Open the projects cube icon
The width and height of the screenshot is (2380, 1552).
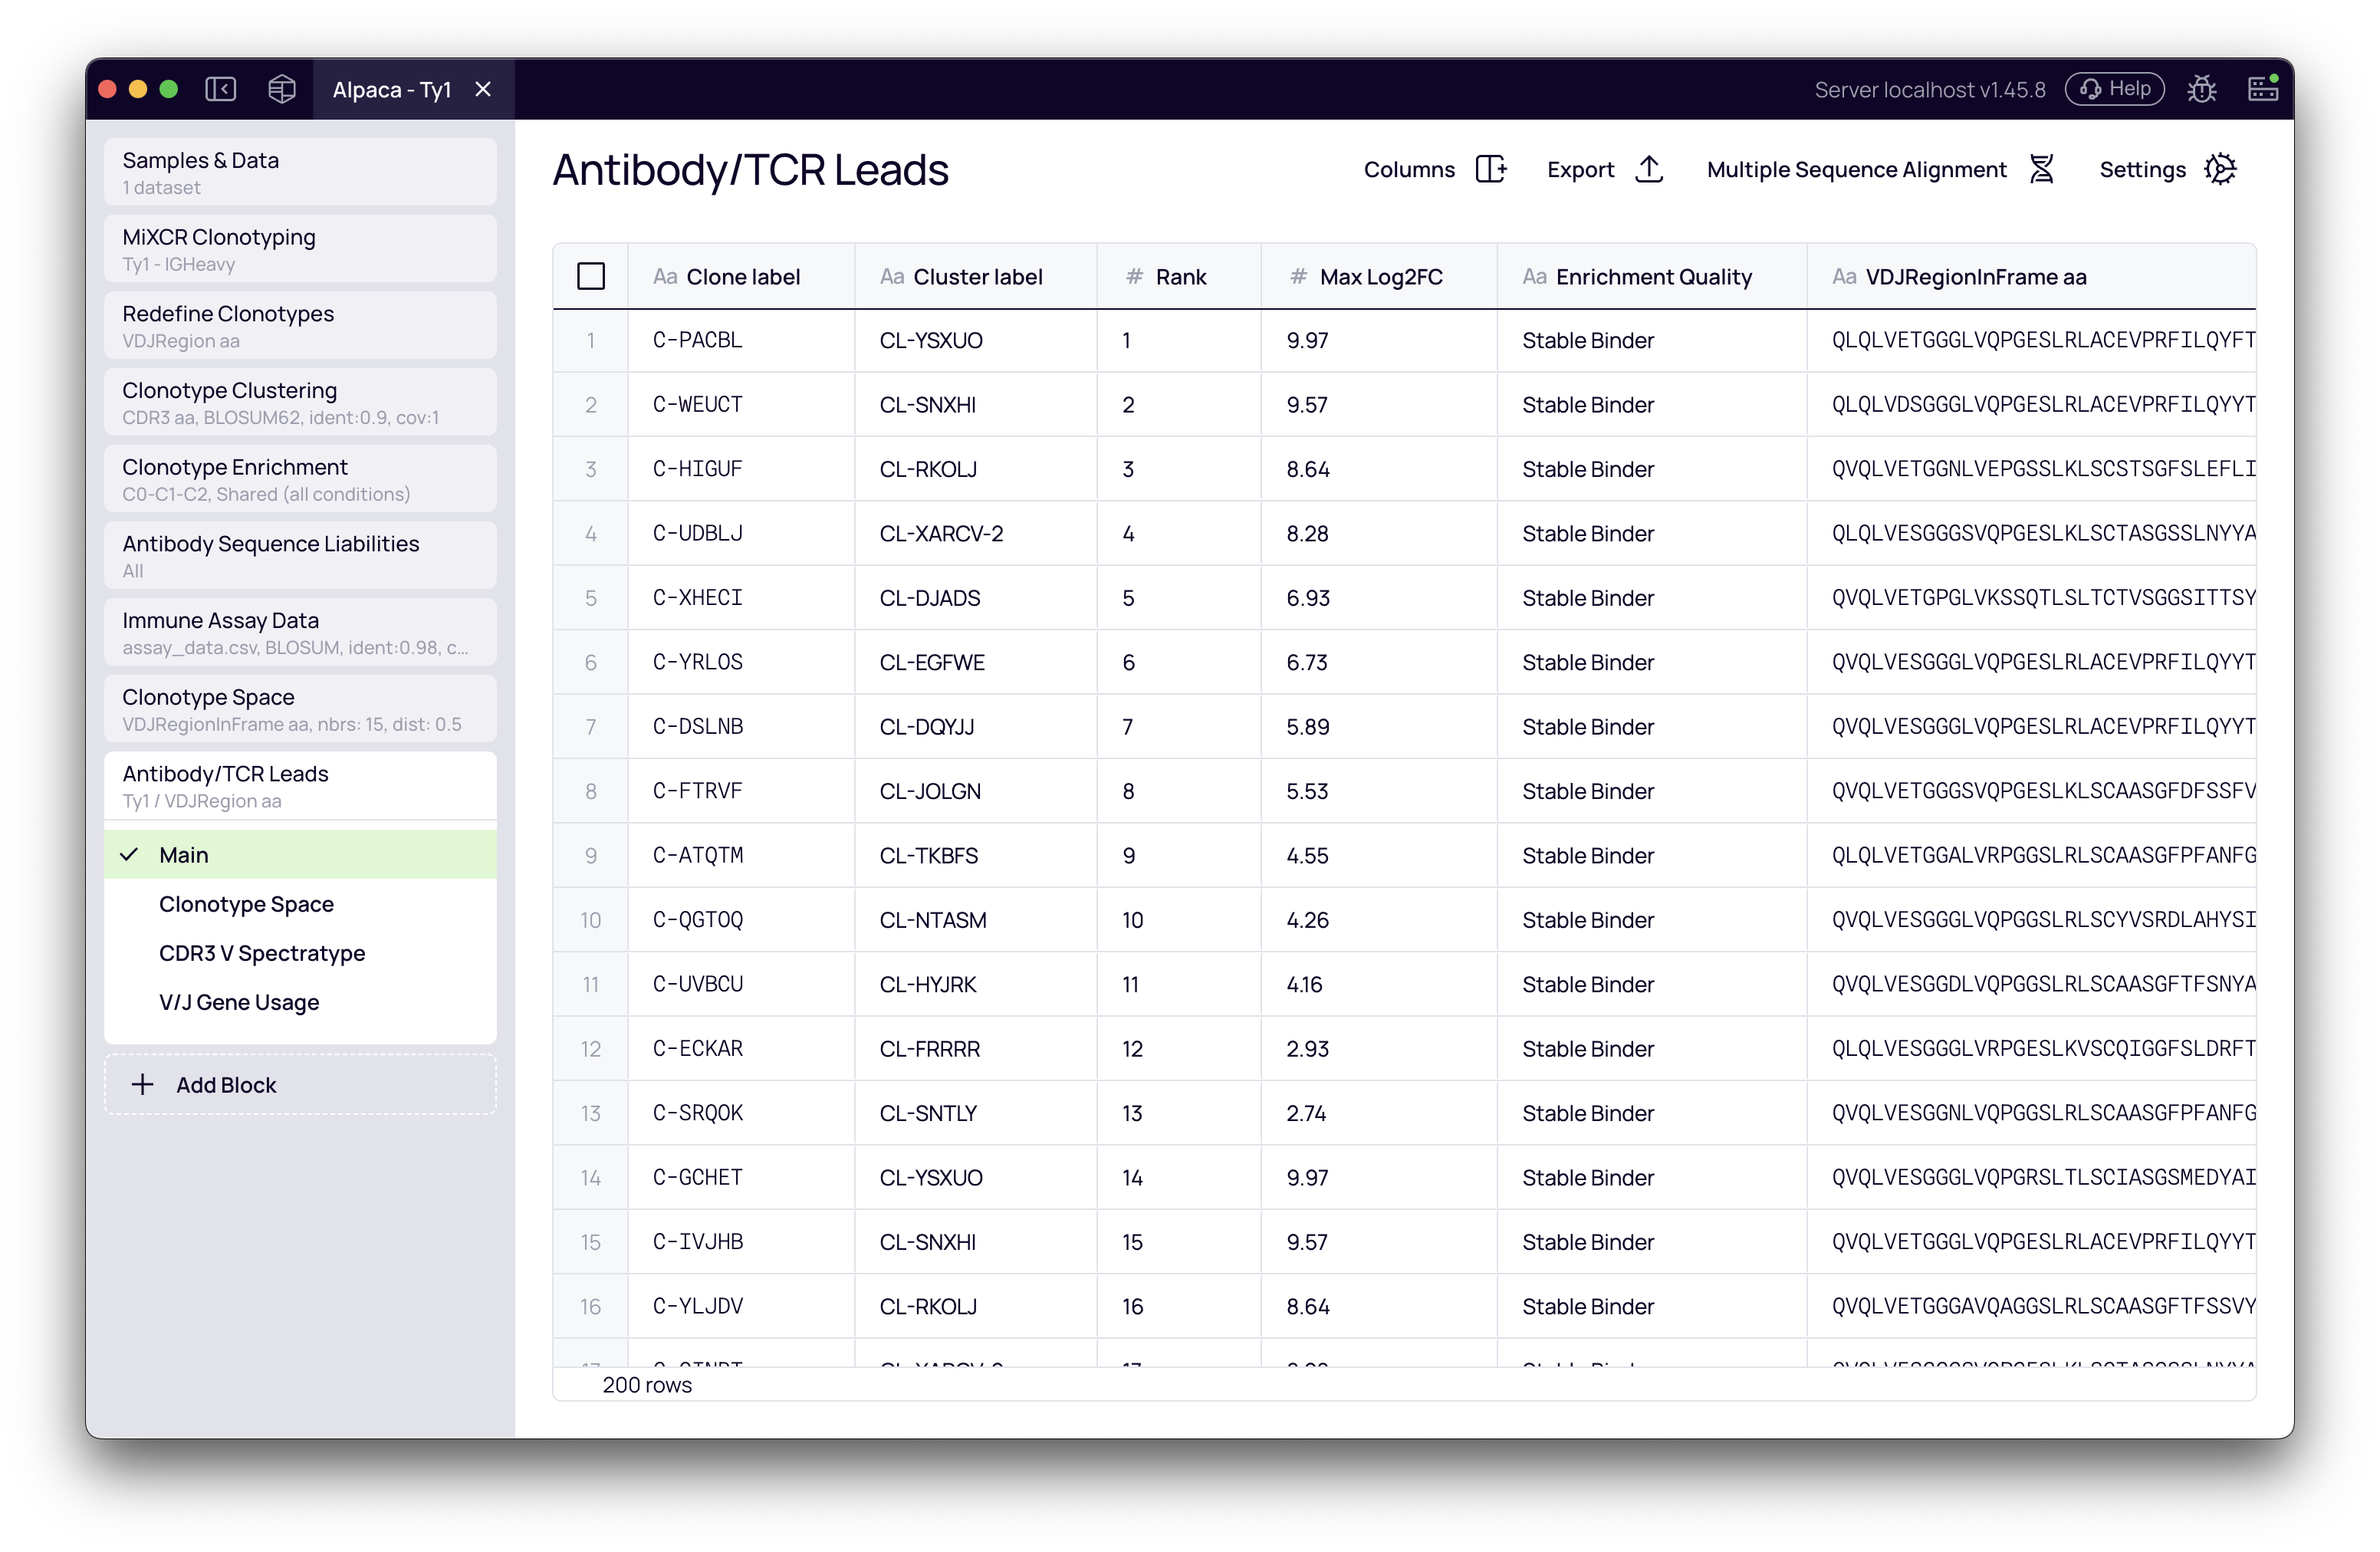(282, 89)
